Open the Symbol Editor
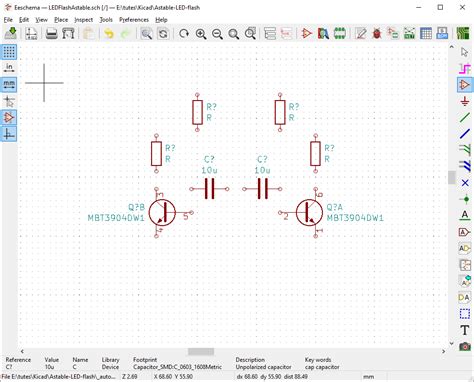This screenshot has height=382, width=474. [307, 33]
